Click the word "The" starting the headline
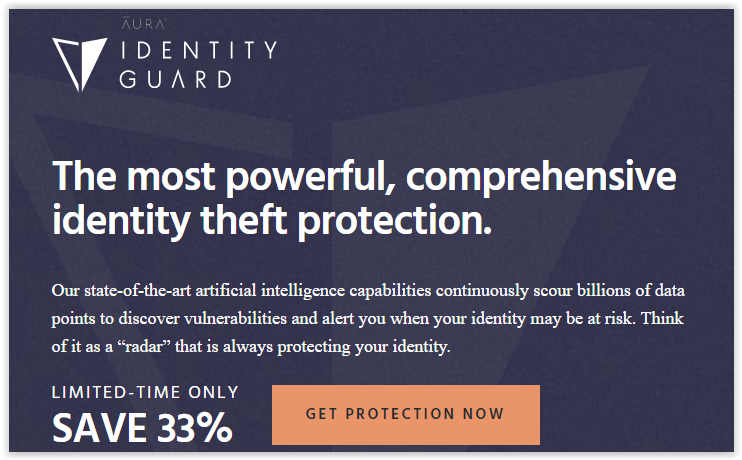This screenshot has width=742, height=460. tap(84, 176)
